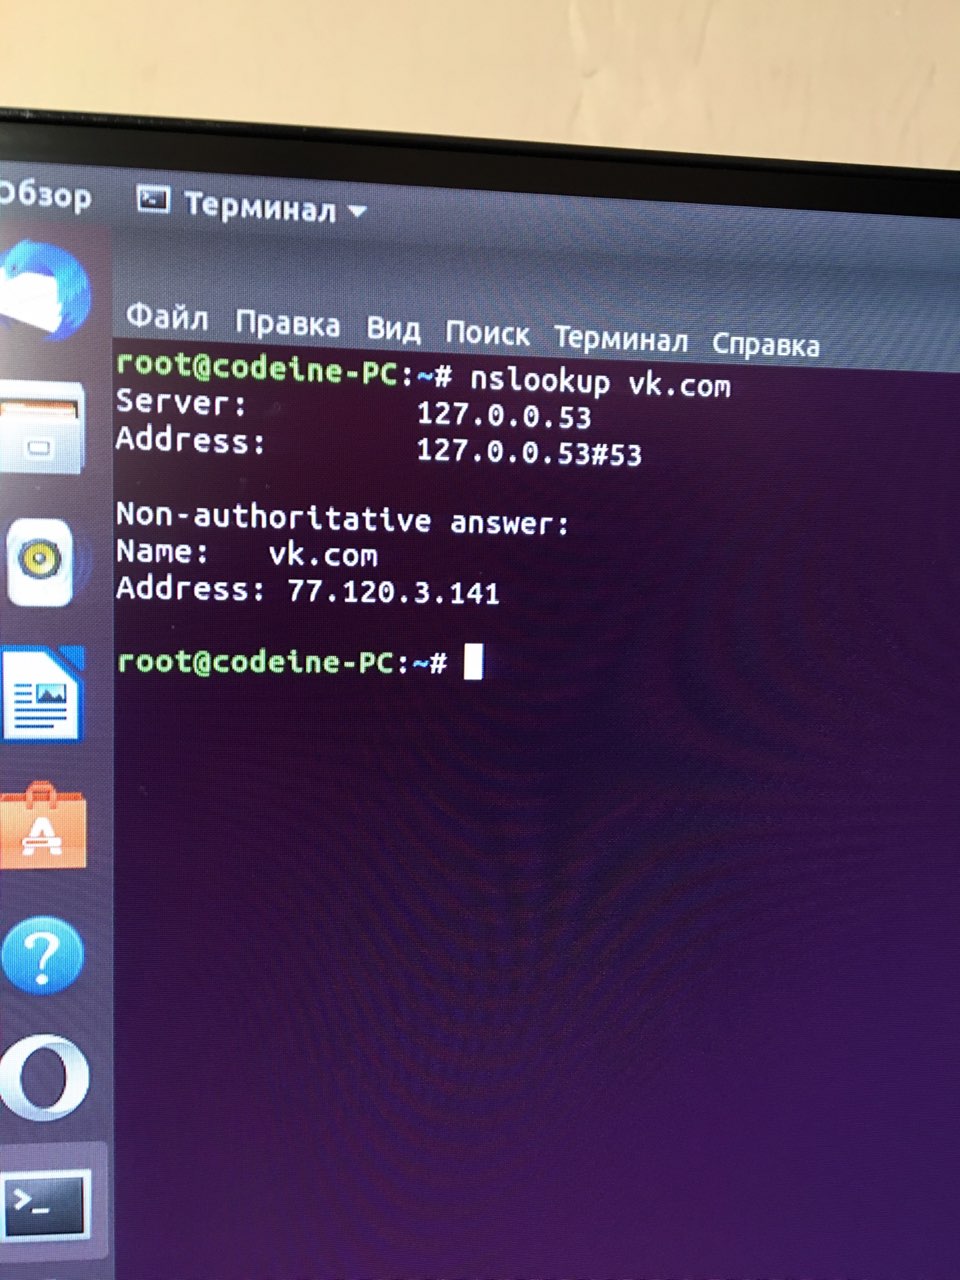Open the Терминал menu in menu bar
This screenshot has width=960, height=1280.
click(621, 338)
